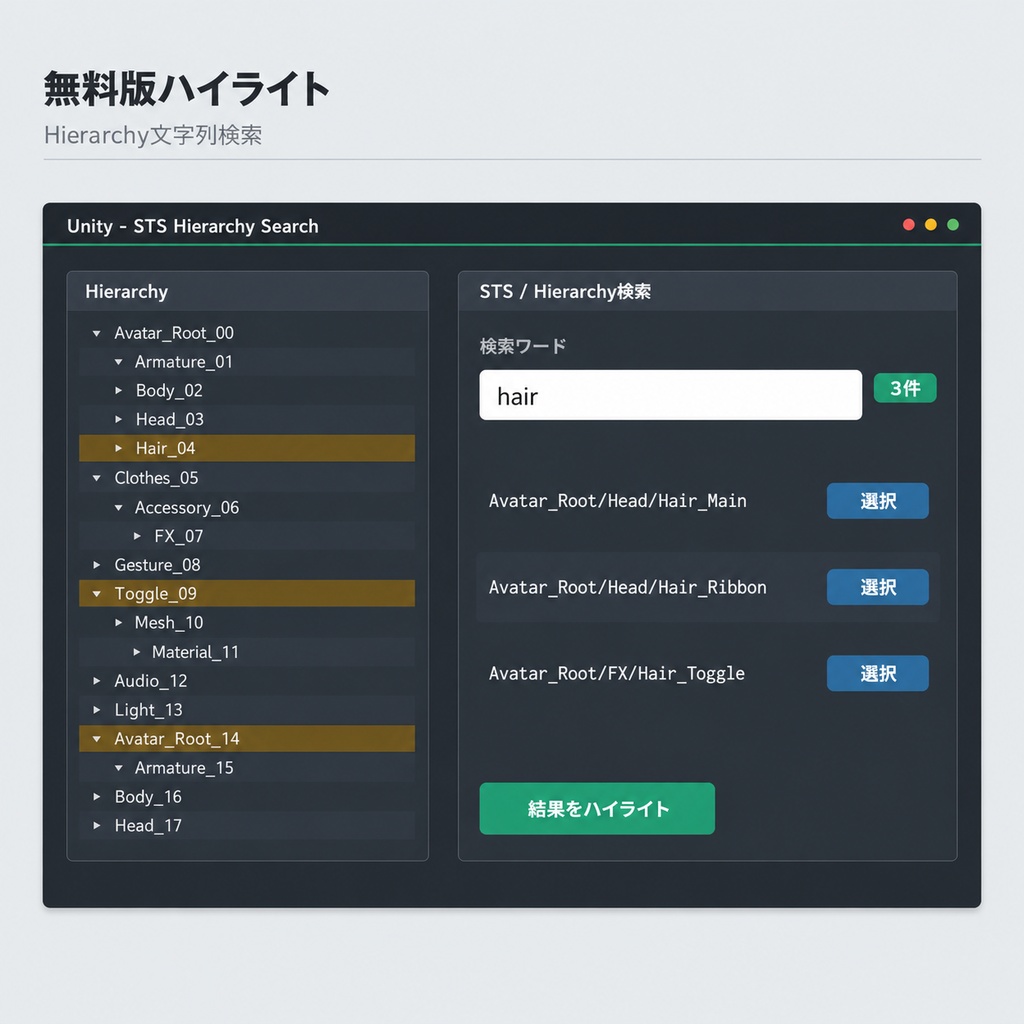Collapse the Clothes_05 triangle
The image size is (1024, 1024).
97,478
